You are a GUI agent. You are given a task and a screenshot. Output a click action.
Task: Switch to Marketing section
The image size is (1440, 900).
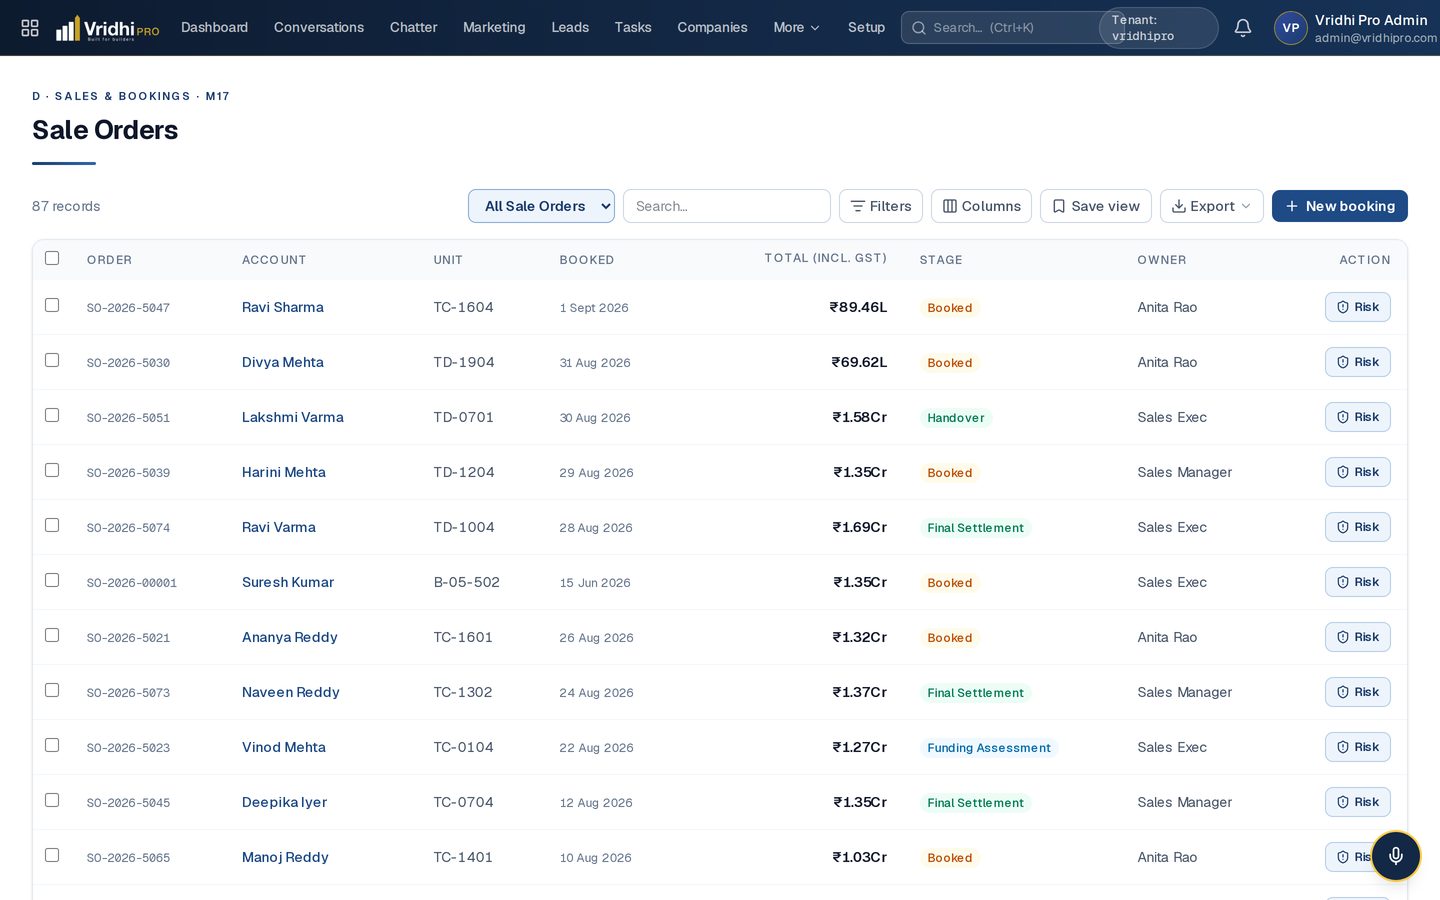click(494, 28)
